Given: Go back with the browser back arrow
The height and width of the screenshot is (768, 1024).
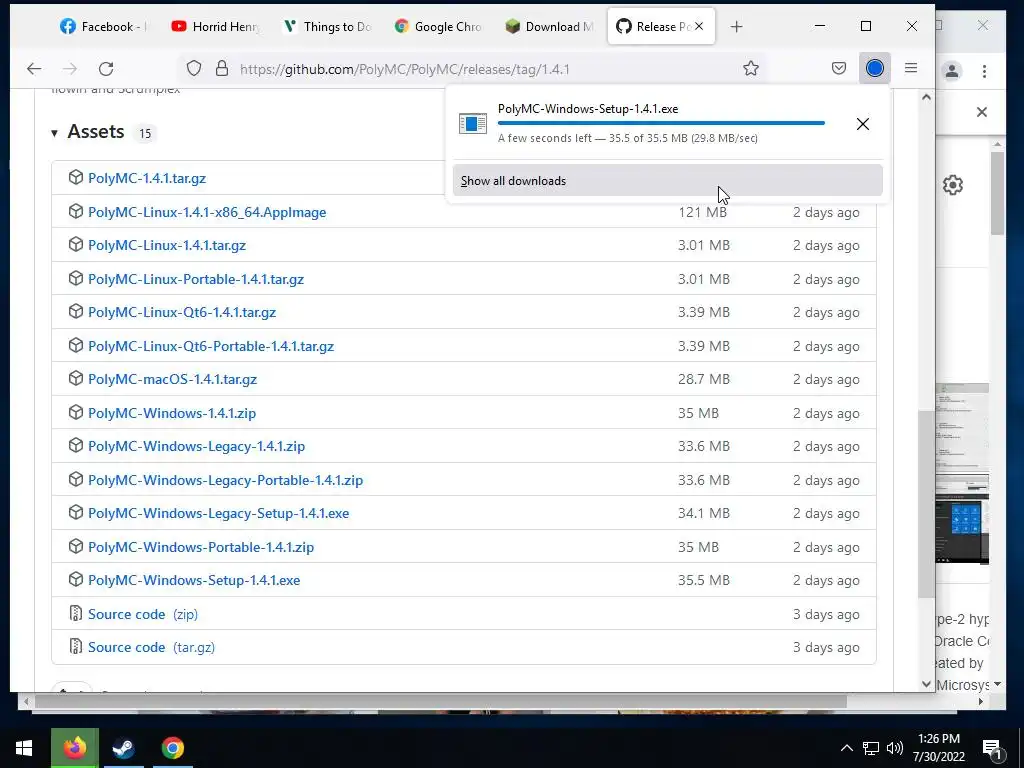Looking at the screenshot, I should pos(34,69).
